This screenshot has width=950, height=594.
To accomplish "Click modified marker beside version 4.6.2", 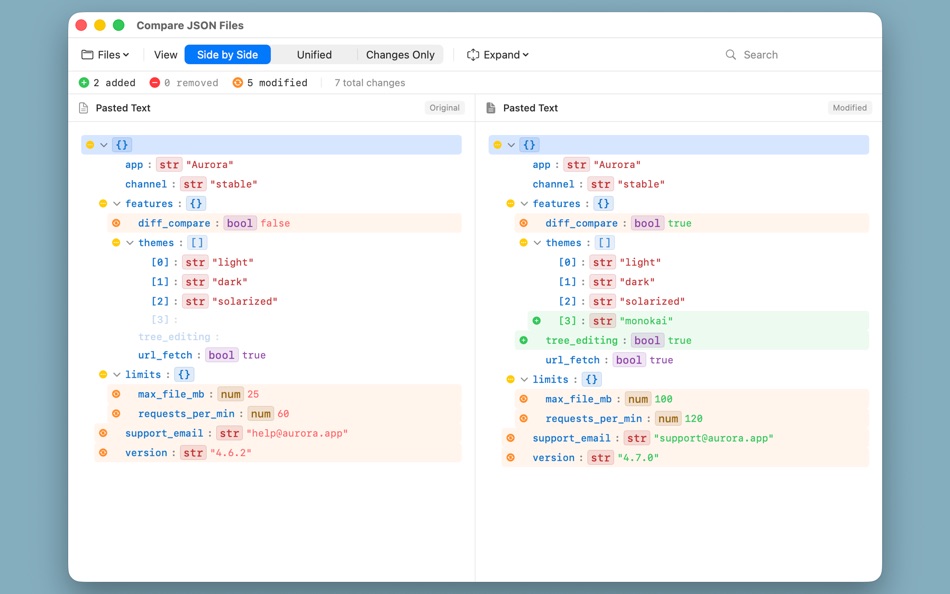I will 103,452.
